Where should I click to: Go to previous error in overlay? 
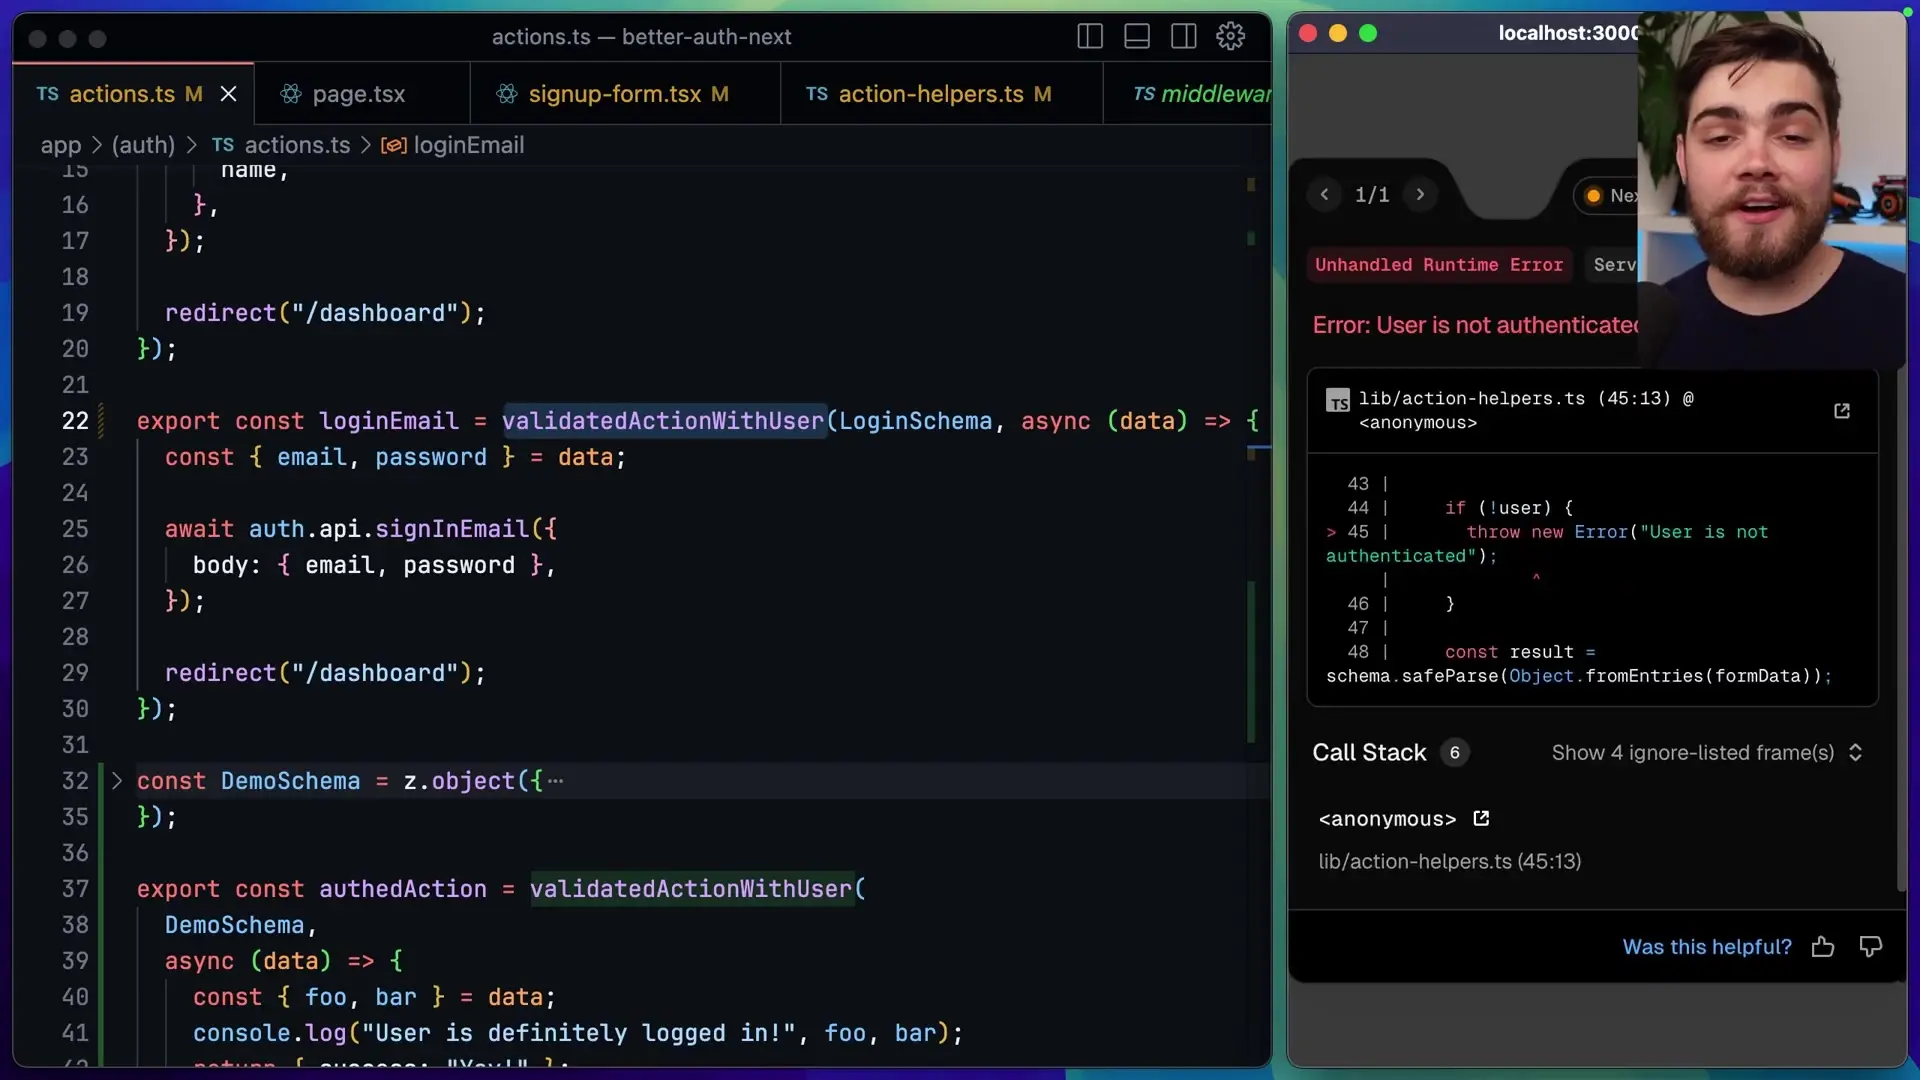(1324, 195)
